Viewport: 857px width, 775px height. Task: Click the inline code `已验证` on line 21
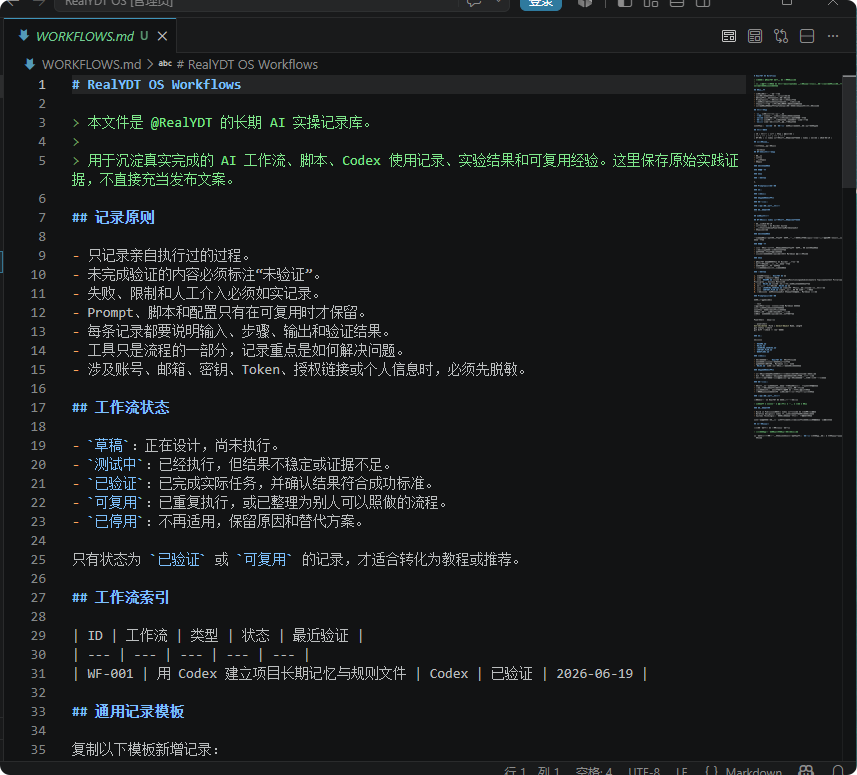click(115, 484)
